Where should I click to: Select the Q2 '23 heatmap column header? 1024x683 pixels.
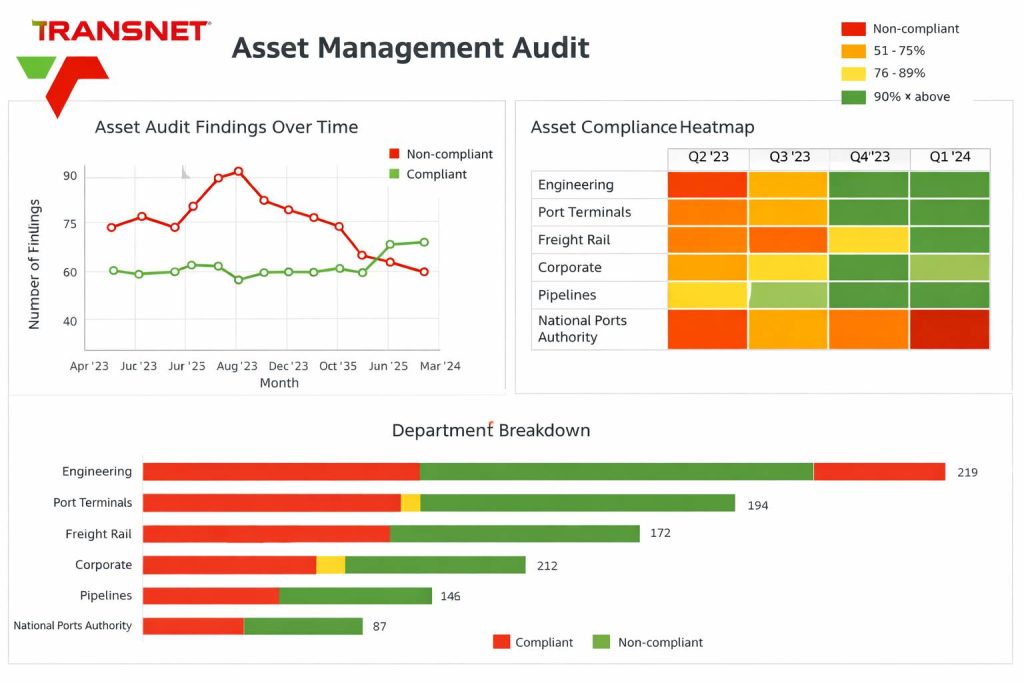707,158
